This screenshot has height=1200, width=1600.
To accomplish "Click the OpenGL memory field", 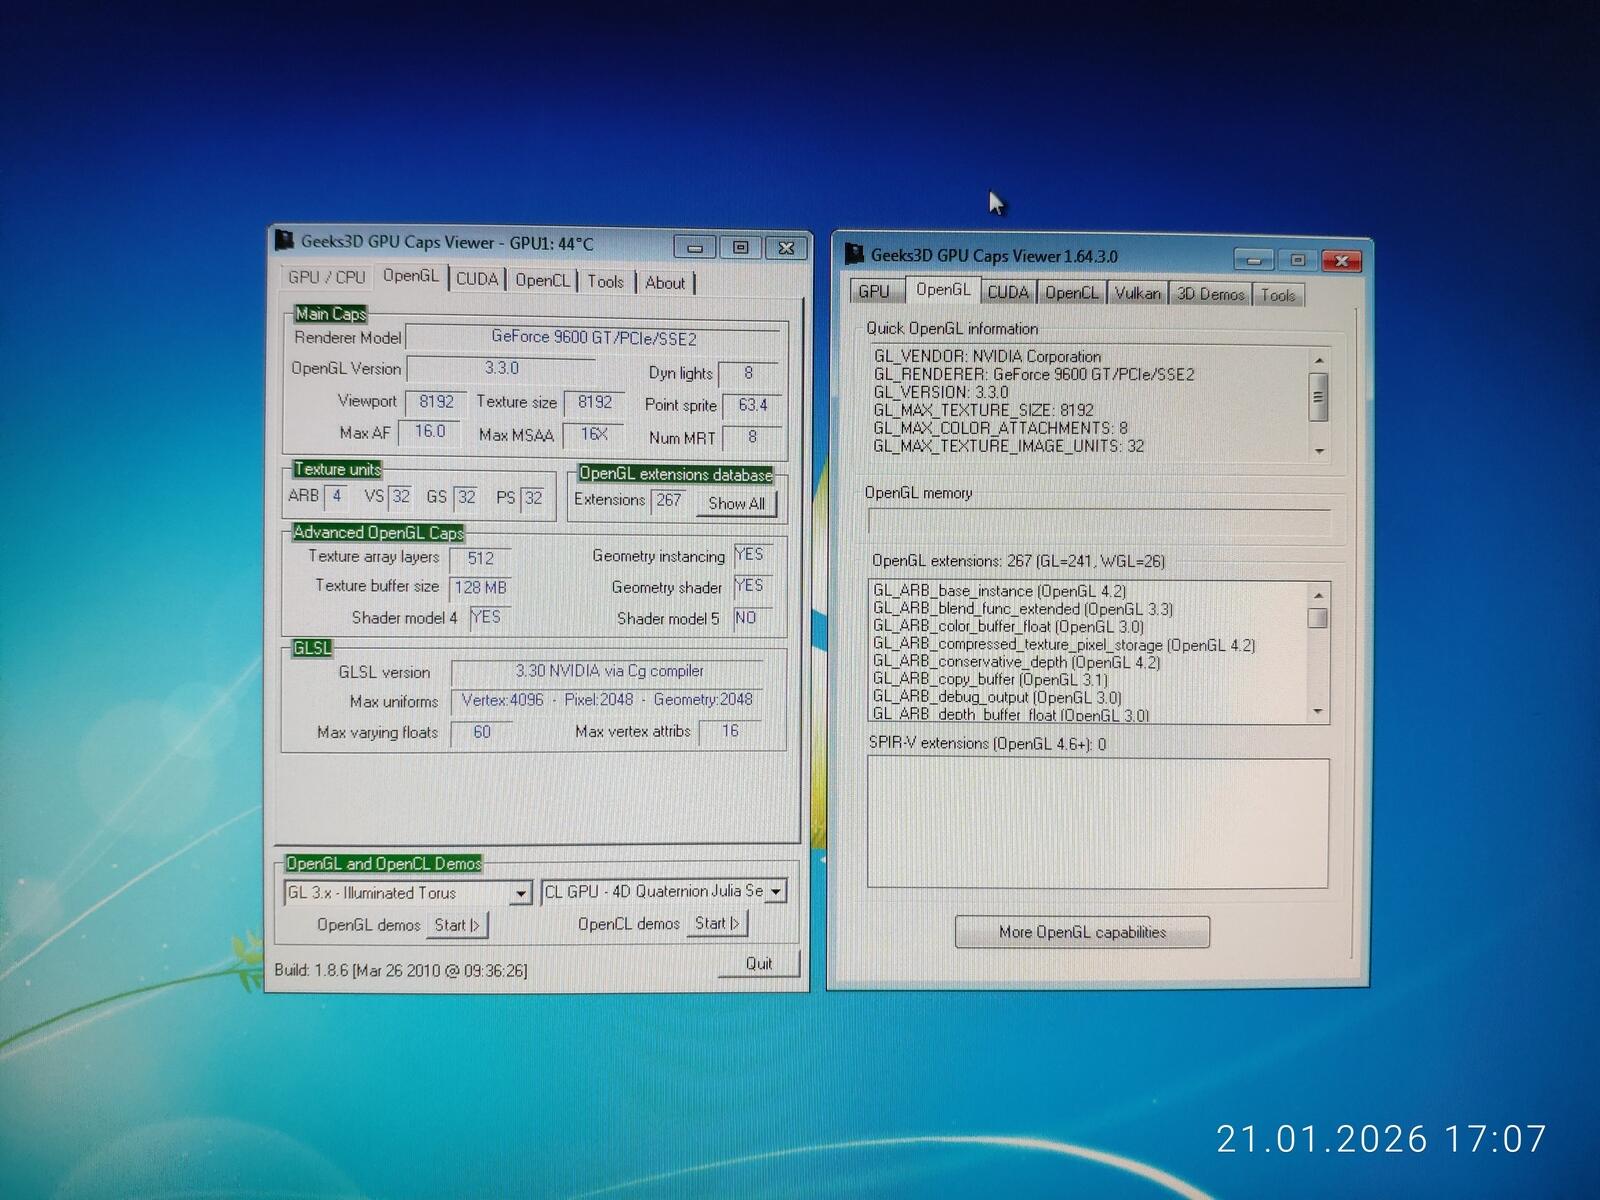I will point(1099,520).
